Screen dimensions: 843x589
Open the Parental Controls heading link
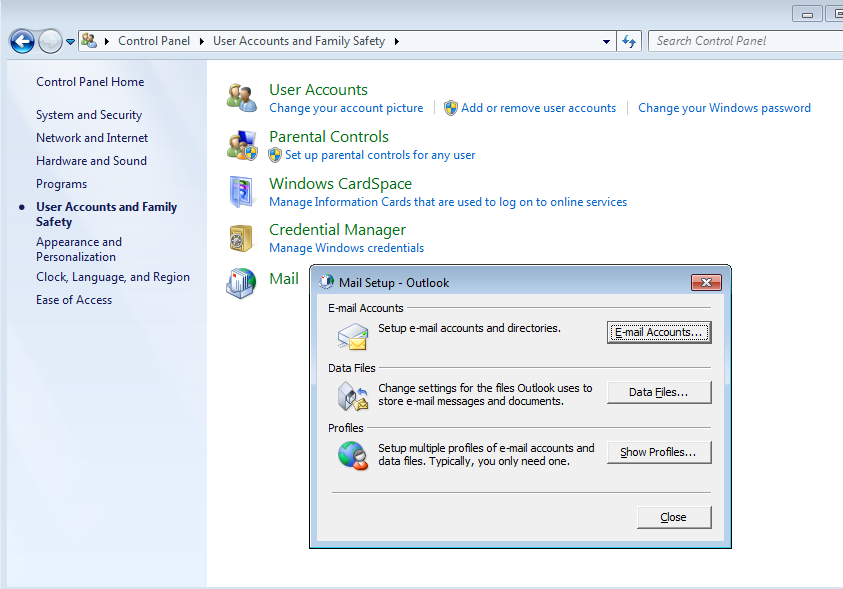(329, 137)
